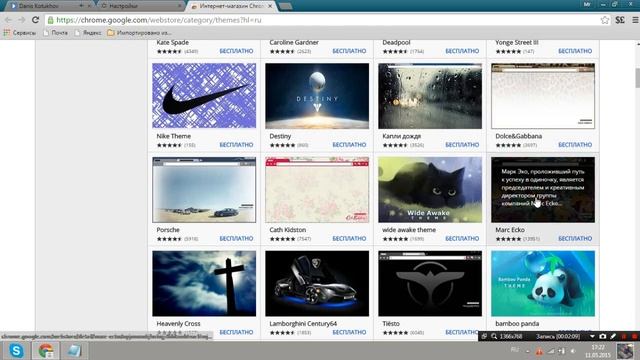Click the green padlock security icon
Viewport: 640px width, 360px height.
tap(51, 20)
